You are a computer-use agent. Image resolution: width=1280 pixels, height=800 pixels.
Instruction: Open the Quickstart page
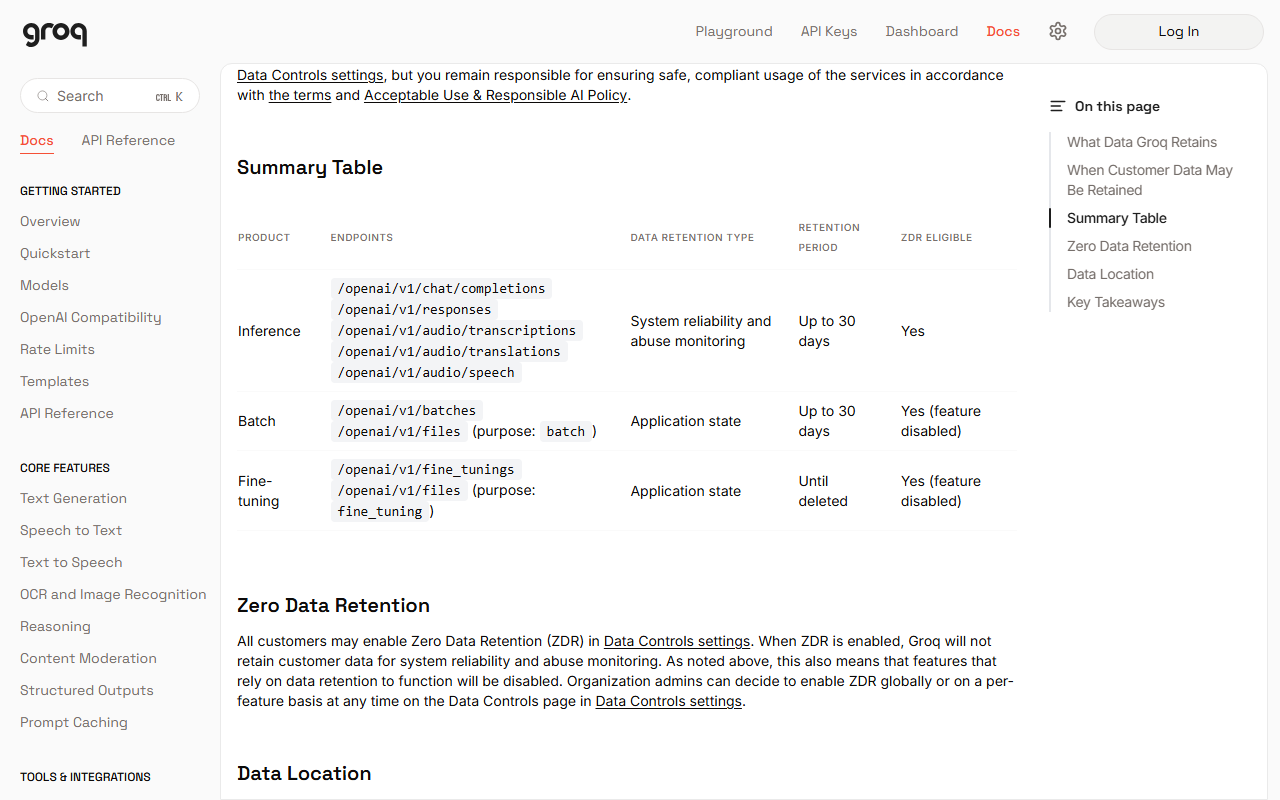[55, 253]
